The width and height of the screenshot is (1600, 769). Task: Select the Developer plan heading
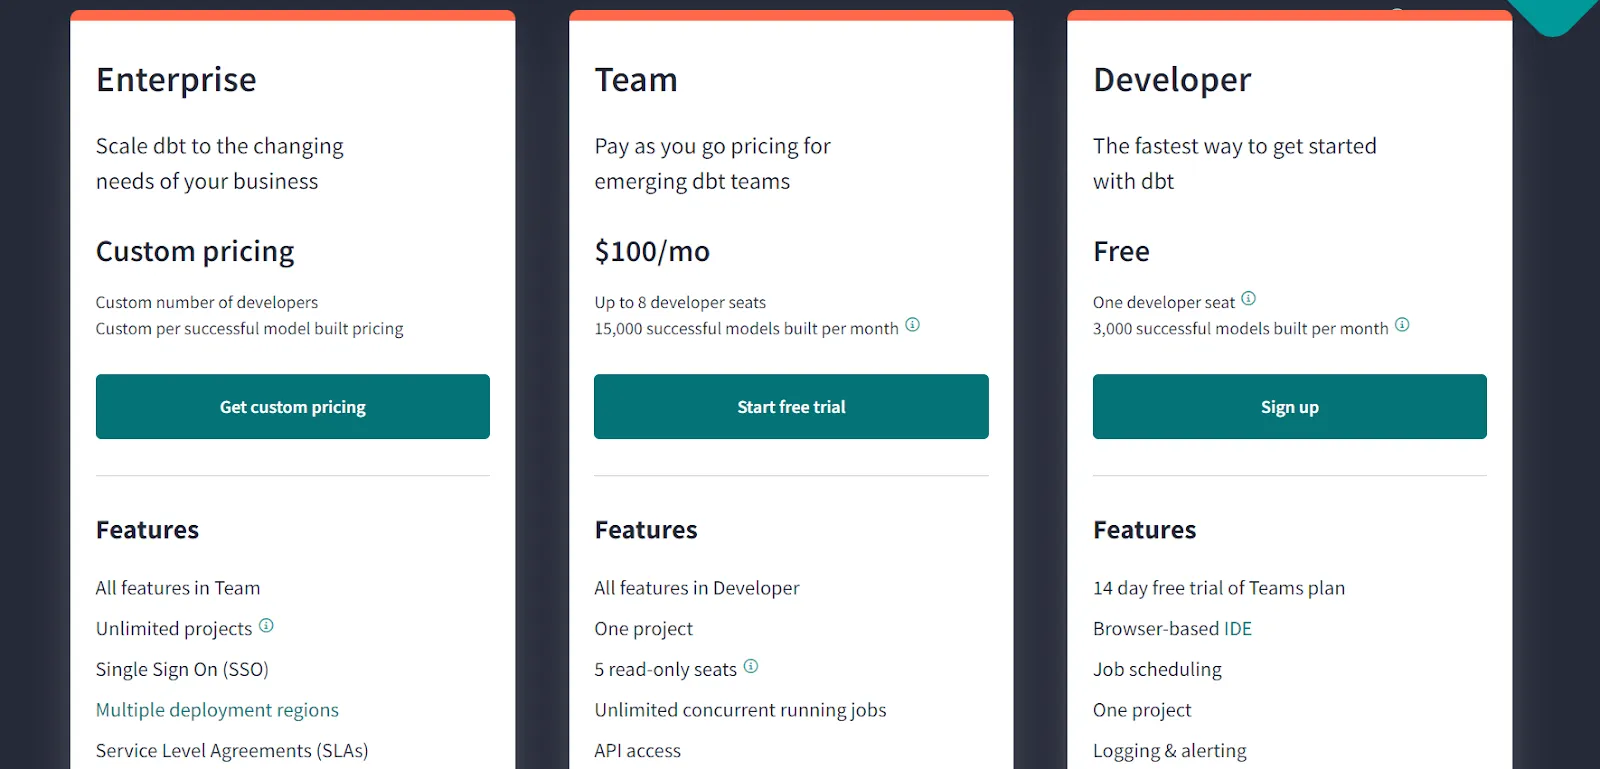pyautogui.click(x=1172, y=80)
